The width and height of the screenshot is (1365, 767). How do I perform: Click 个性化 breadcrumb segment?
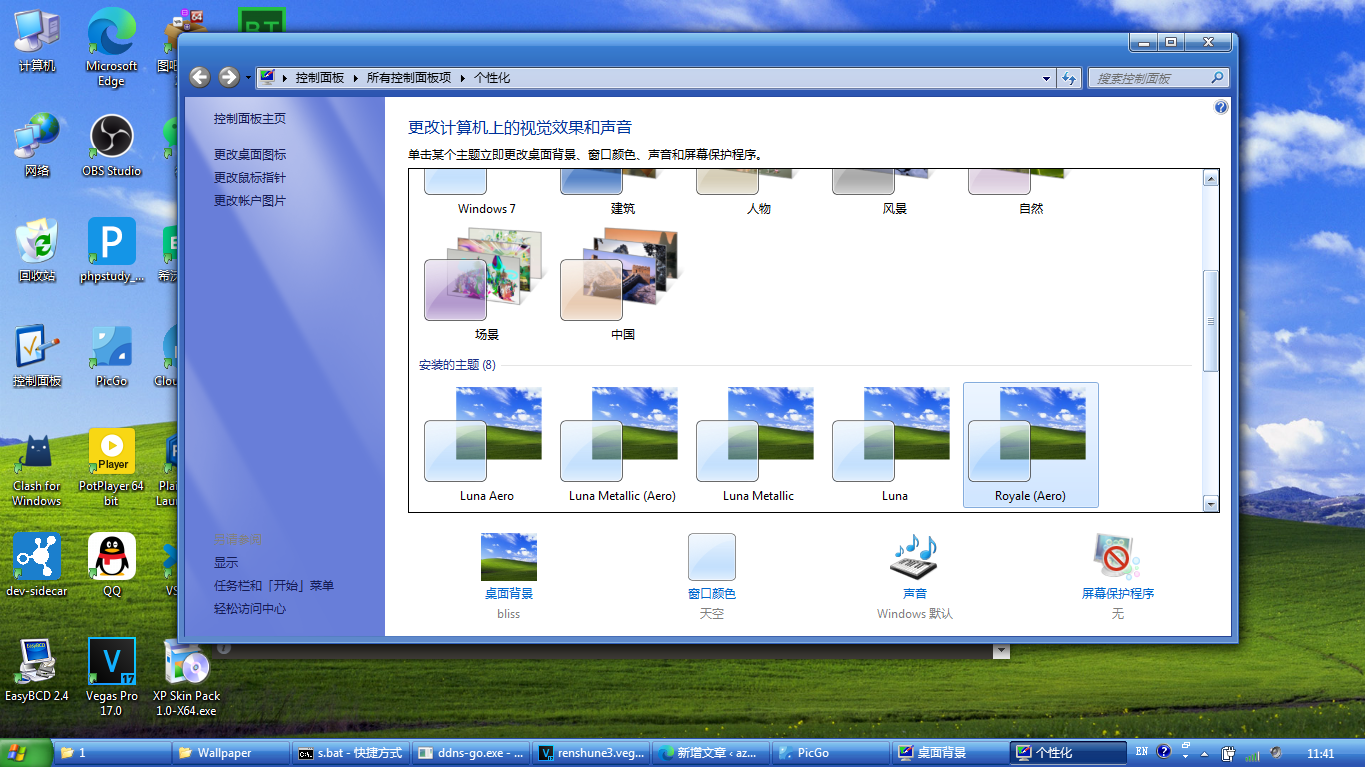491,78
